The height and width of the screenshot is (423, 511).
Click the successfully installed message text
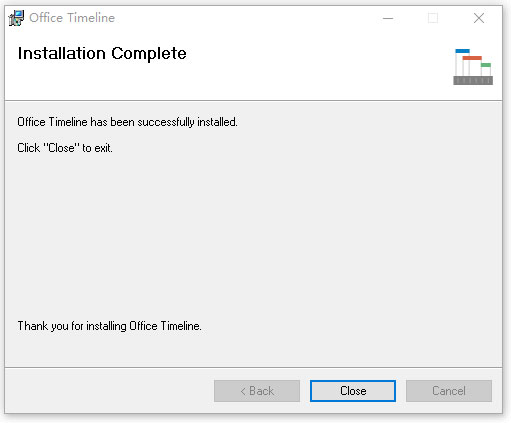[x=127, y=122]
